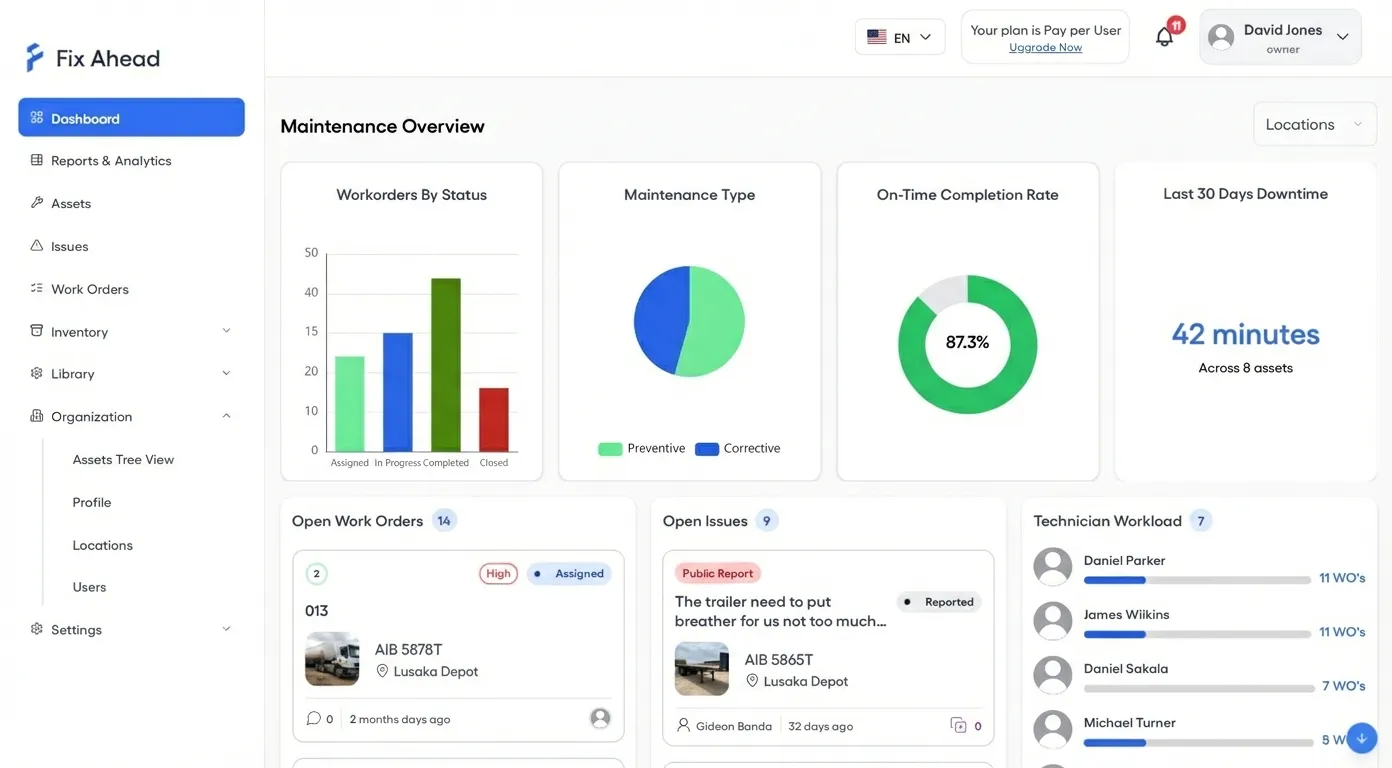Open the Locations filter dropdown
1392x768 pixels.
(1313, 123)
